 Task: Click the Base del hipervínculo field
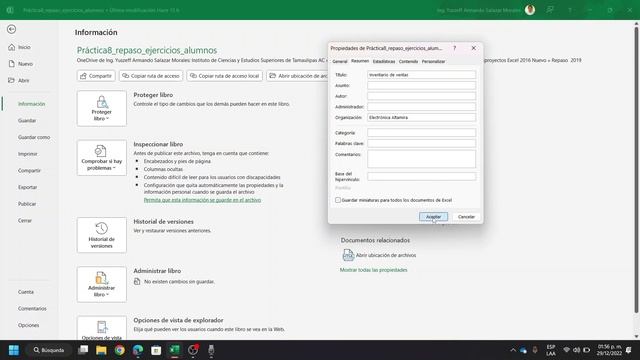click(421, 176)
